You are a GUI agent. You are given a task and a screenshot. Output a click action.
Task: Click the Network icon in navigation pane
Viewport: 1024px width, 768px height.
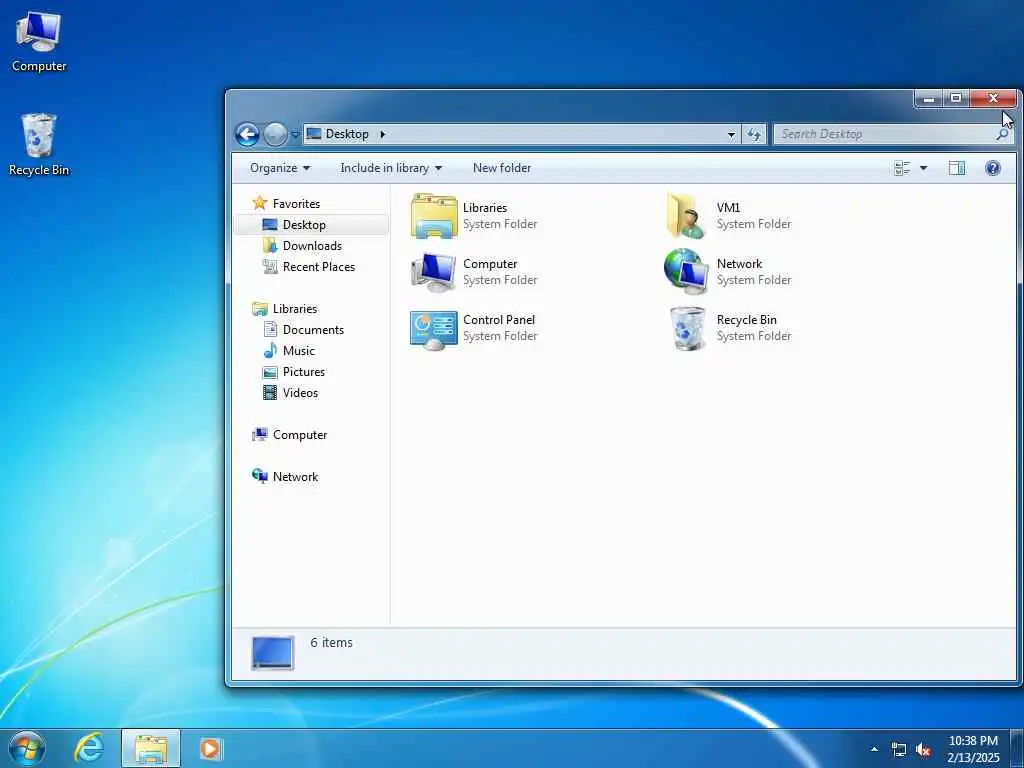[260, 476]
